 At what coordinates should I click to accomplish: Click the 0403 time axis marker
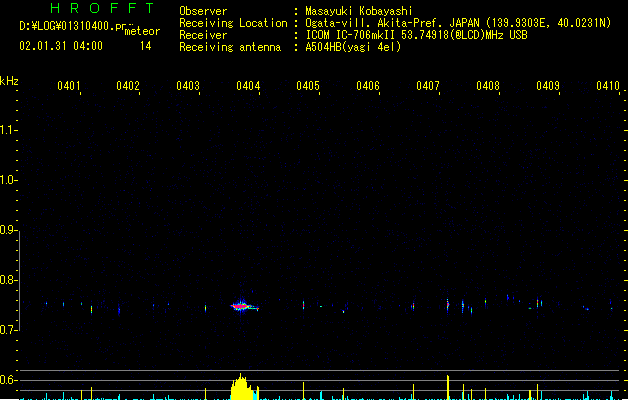point(188,86)
